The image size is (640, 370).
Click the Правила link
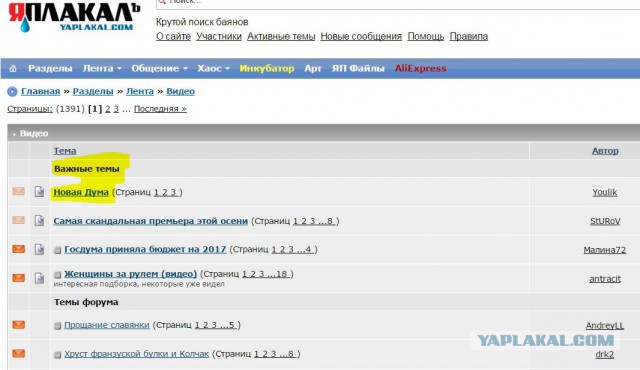click(x=469, y=36)
